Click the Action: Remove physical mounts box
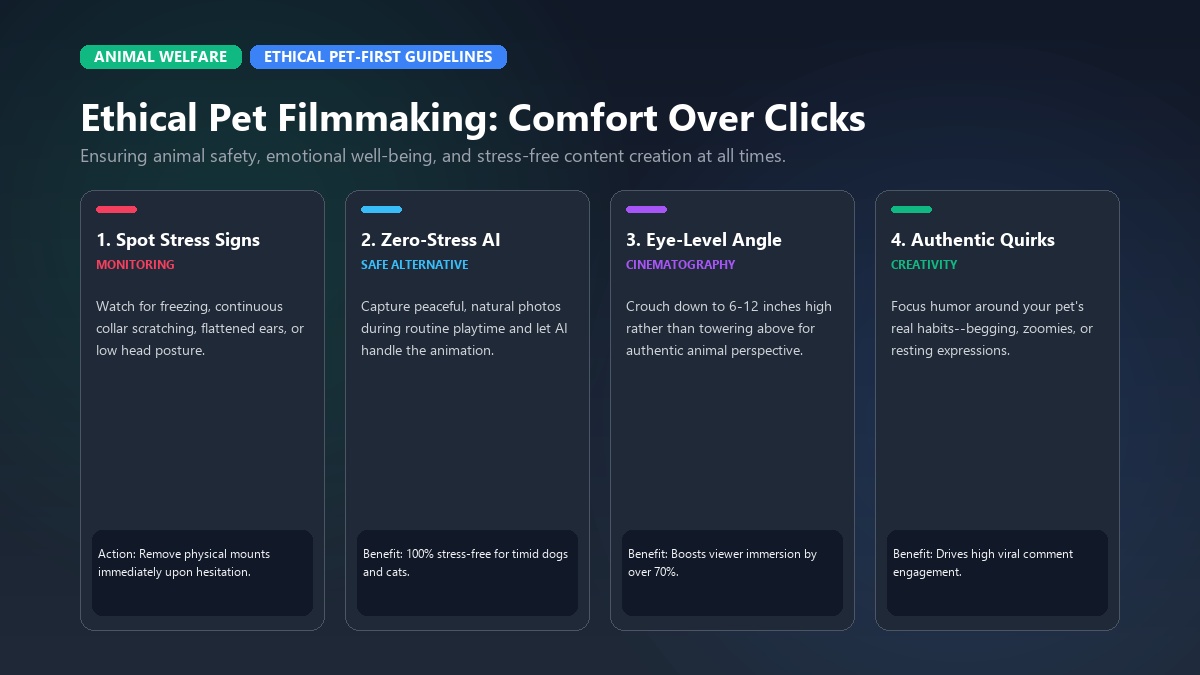The height and width of the screenshot is (675, 1200). 202,573
